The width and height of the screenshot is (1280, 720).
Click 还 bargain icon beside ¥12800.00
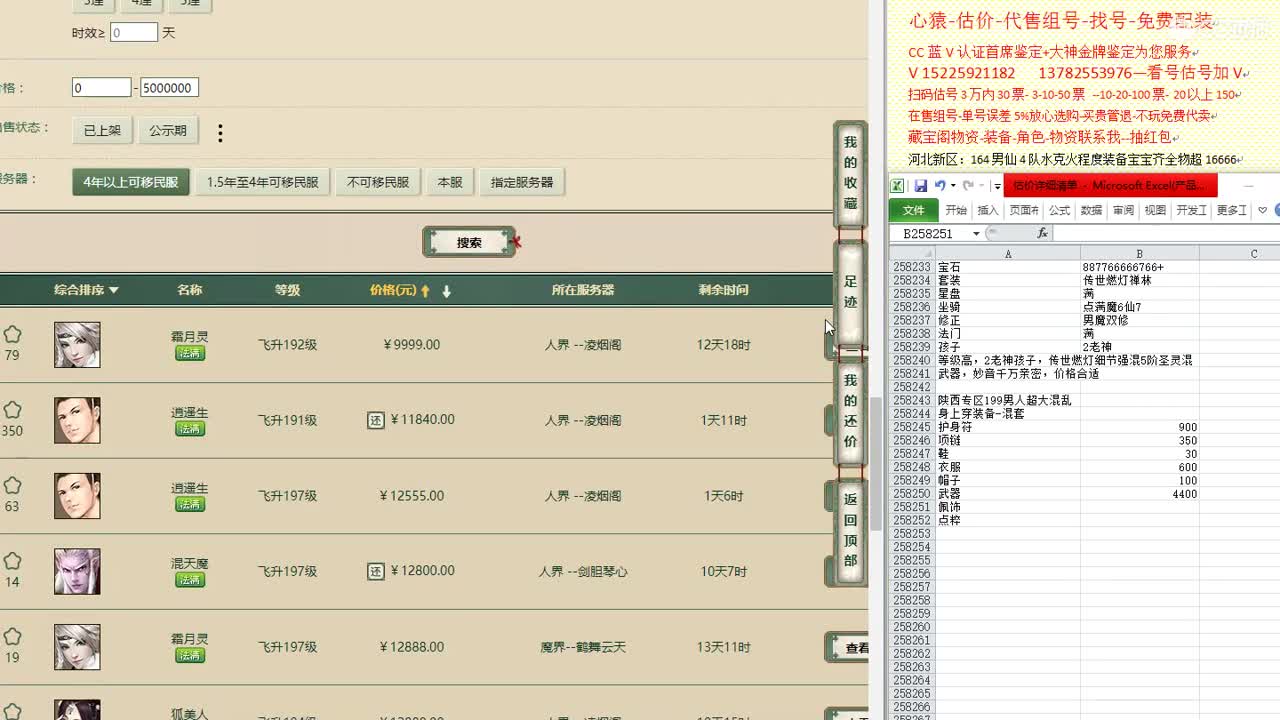click(376, 571)
